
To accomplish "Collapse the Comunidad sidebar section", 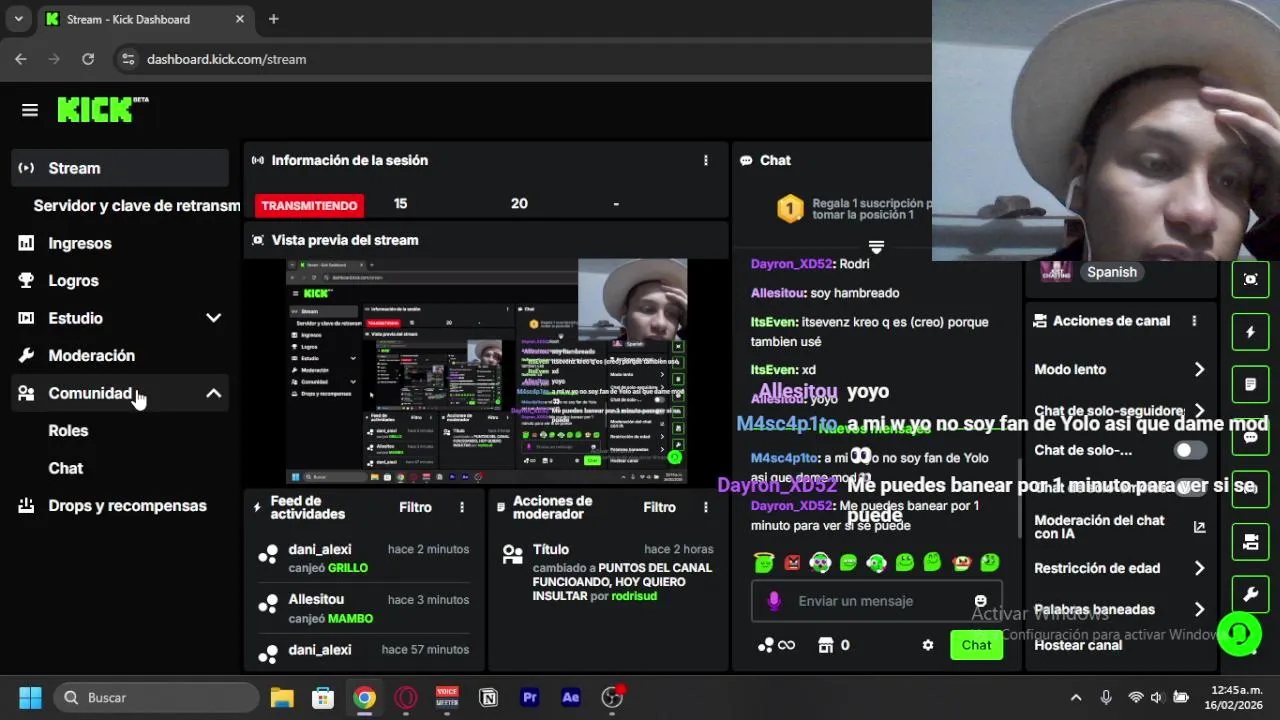I will (213, 393).
